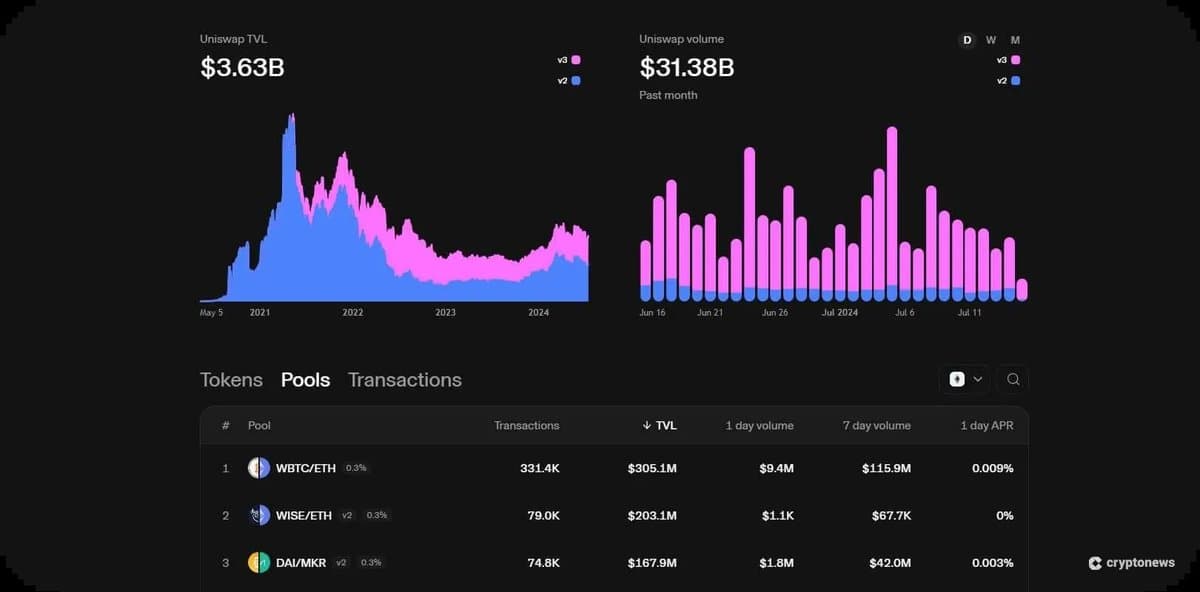Select the D daily view toggle
The image size is (1200, 592).
tap(966, 40)
